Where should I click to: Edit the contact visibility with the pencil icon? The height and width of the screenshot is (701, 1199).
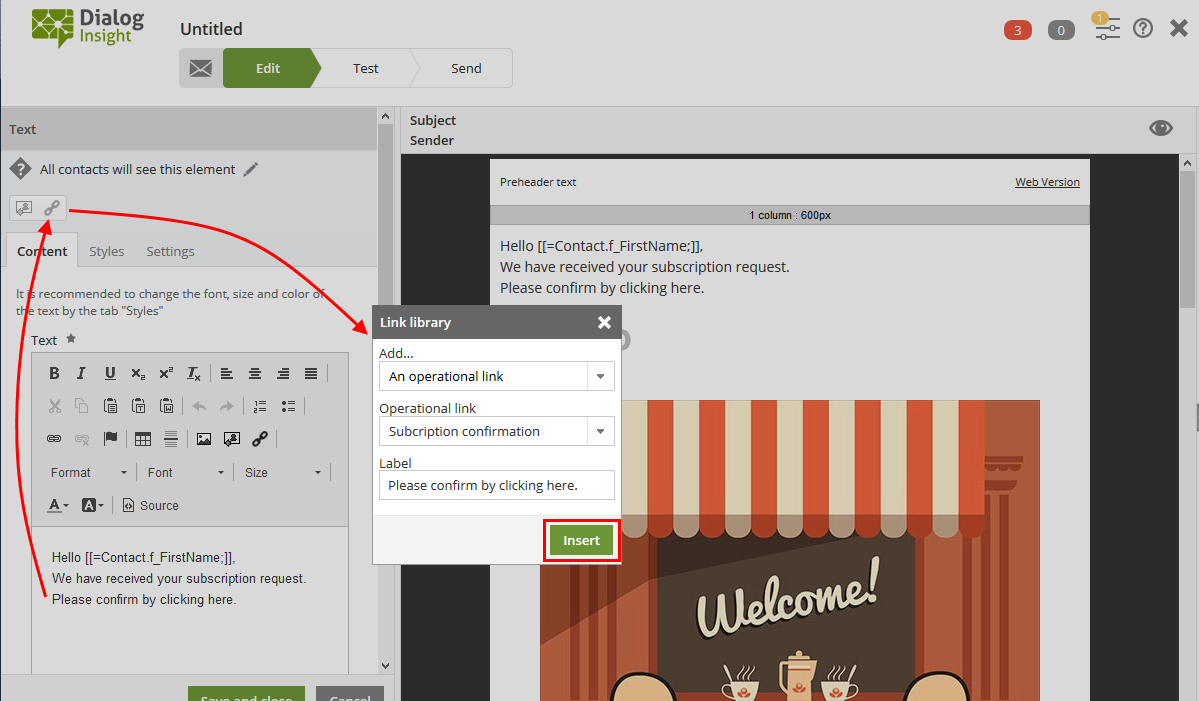pyautogui.click(x=251, y=169)
